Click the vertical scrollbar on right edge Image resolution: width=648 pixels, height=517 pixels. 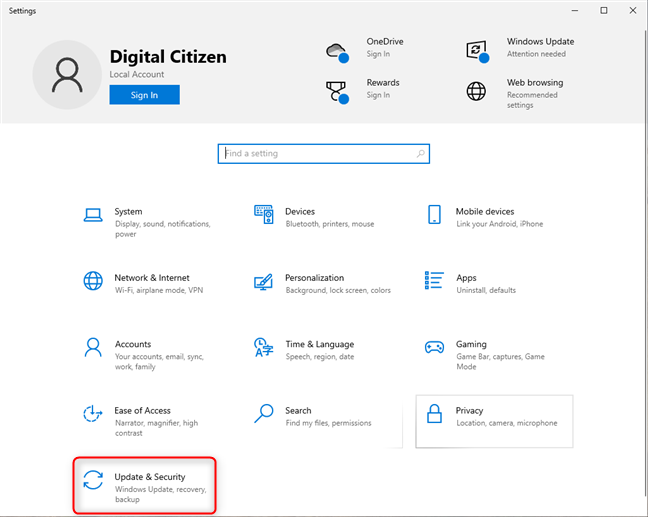click(646, 262)
